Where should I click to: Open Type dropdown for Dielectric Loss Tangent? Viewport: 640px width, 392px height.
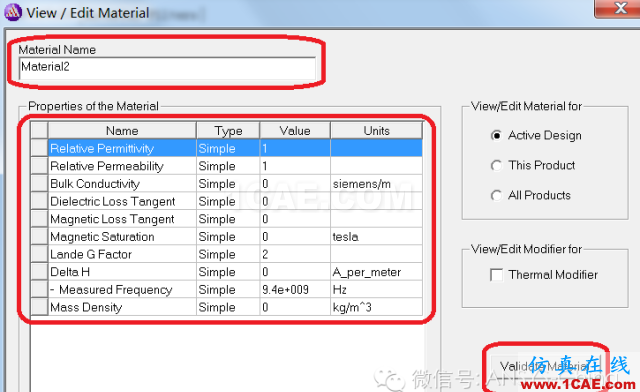coord(228,201)
